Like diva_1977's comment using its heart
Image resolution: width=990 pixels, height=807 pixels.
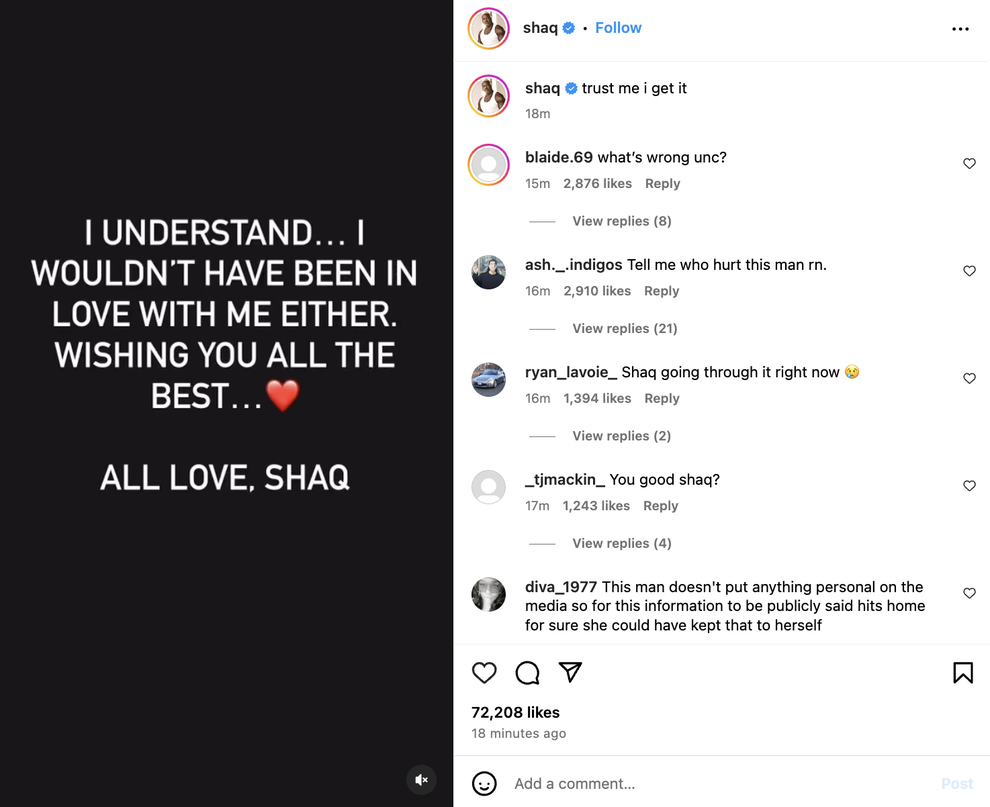point(969,592)
